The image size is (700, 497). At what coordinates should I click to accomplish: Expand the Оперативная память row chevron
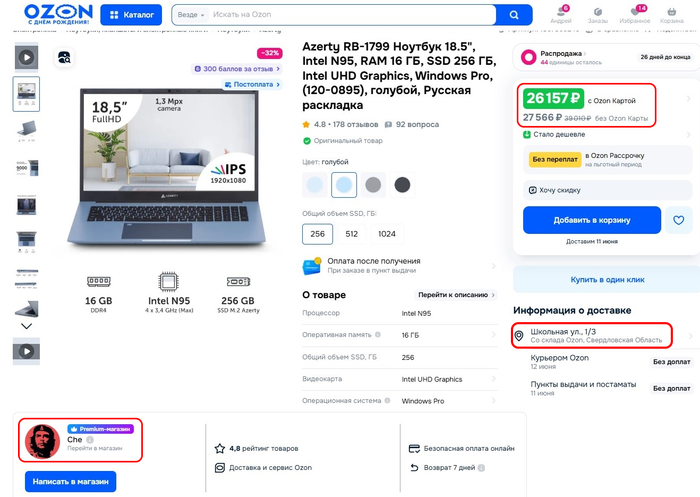point(493,334)
